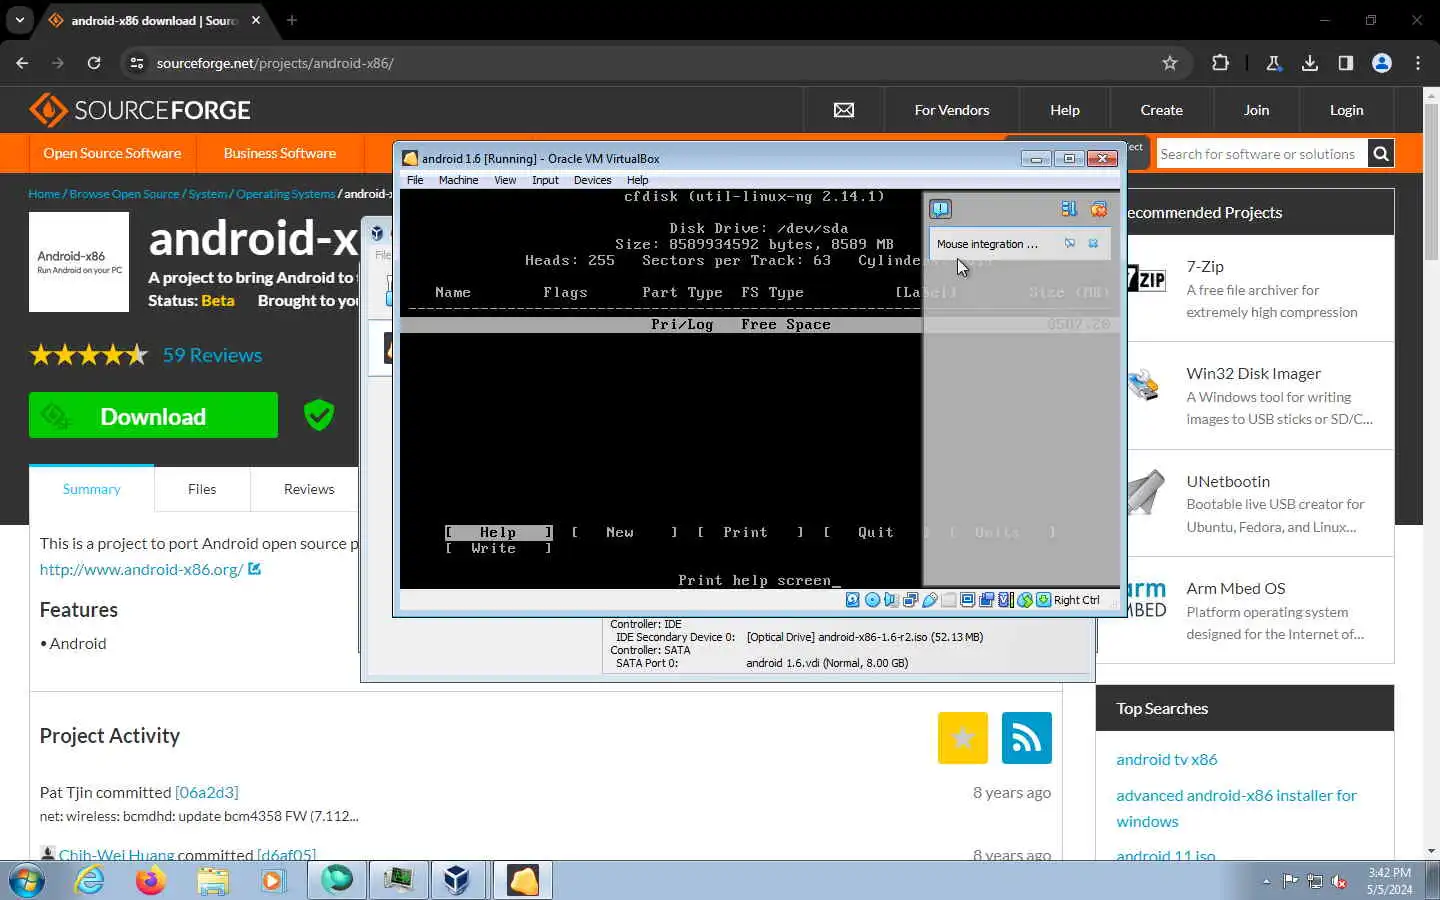Click the delete all notifications icon

[x=1099, y=209]
